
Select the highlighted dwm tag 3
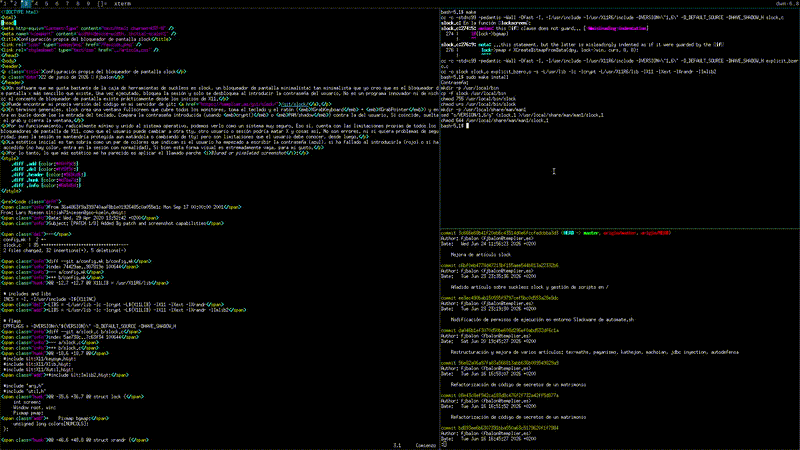[26, 3]
